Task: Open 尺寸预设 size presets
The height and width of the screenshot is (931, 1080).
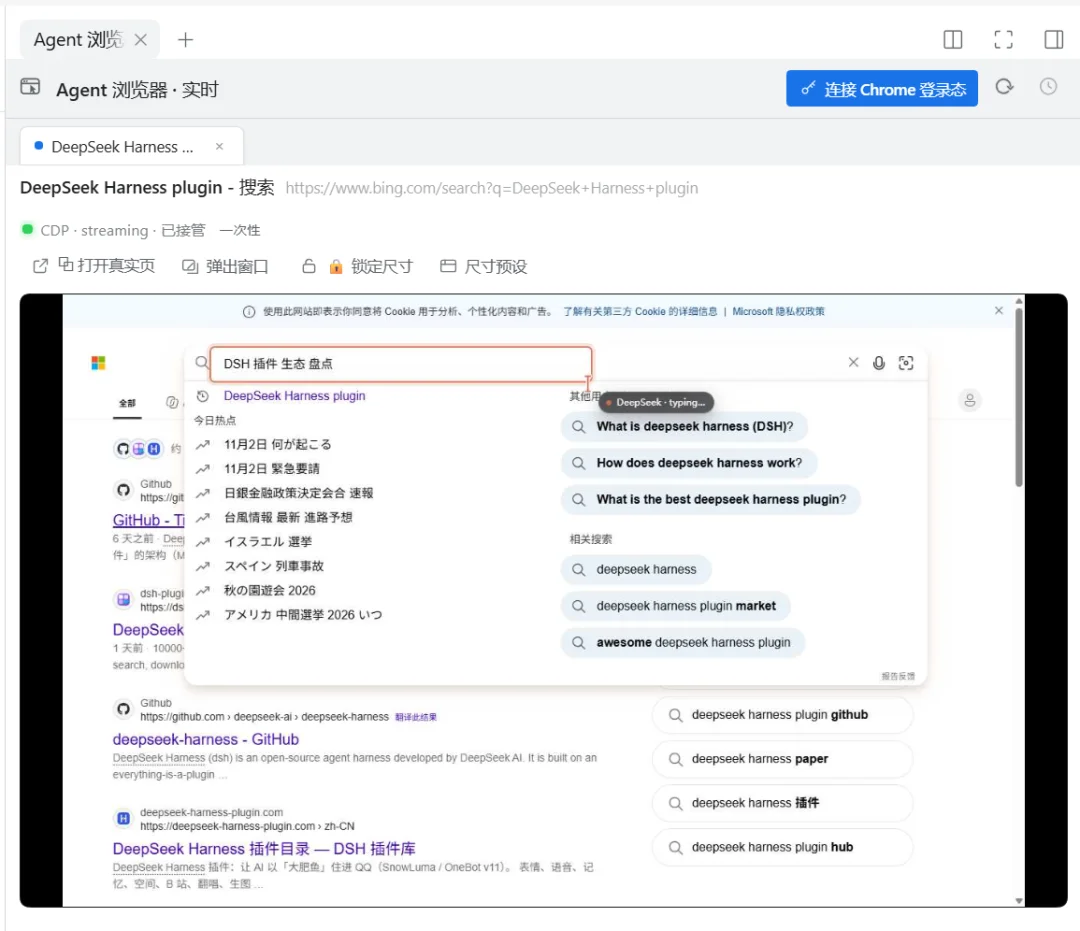Action: 484,266
